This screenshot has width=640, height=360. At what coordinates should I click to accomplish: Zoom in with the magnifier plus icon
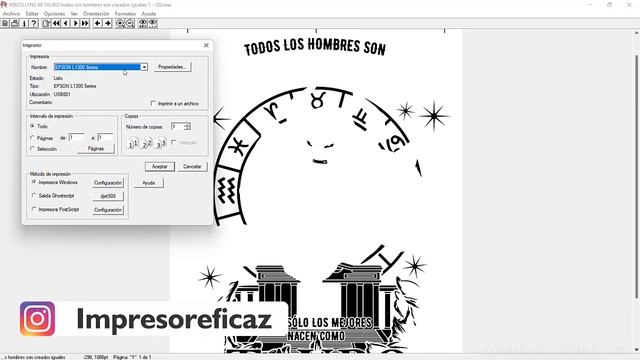click(x=120, y=24)
